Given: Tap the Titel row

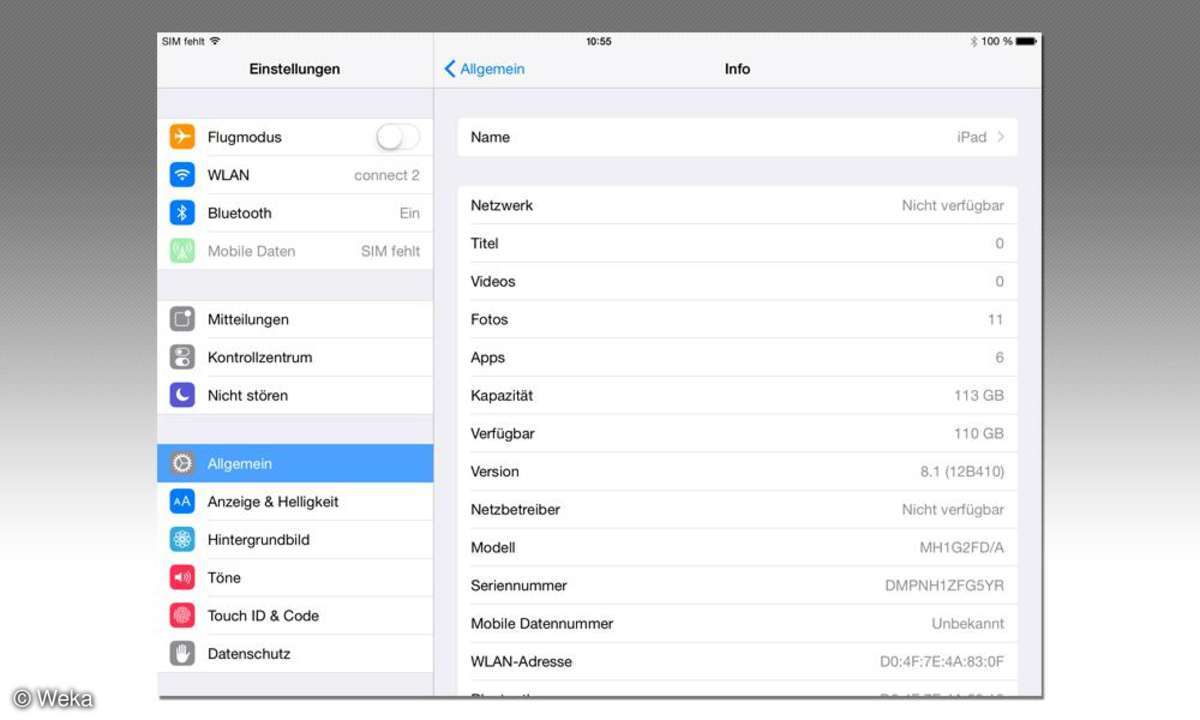Looking at the screenshot, I should pos(737,243).
